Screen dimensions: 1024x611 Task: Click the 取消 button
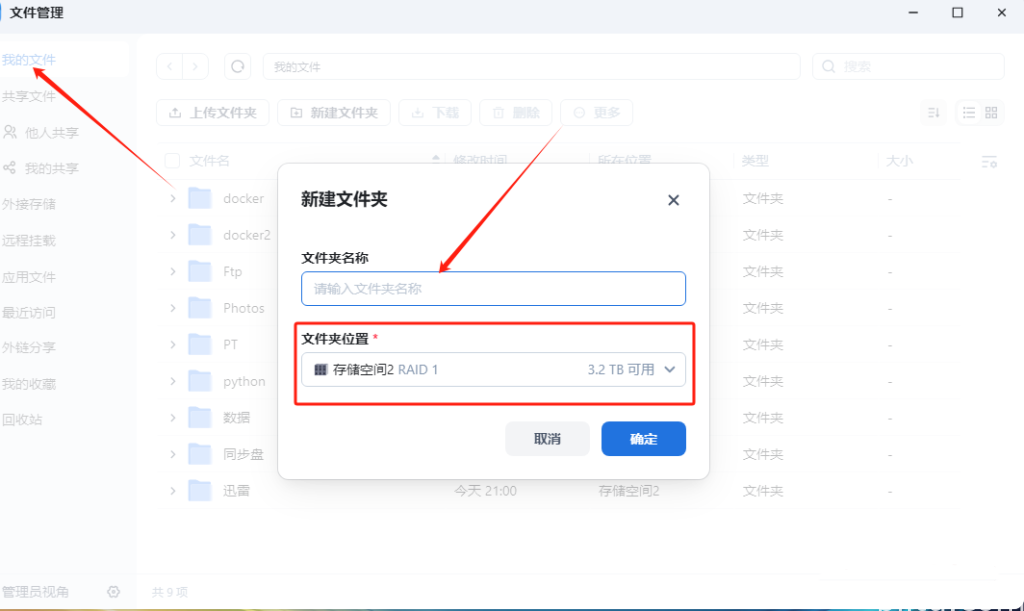547,439
